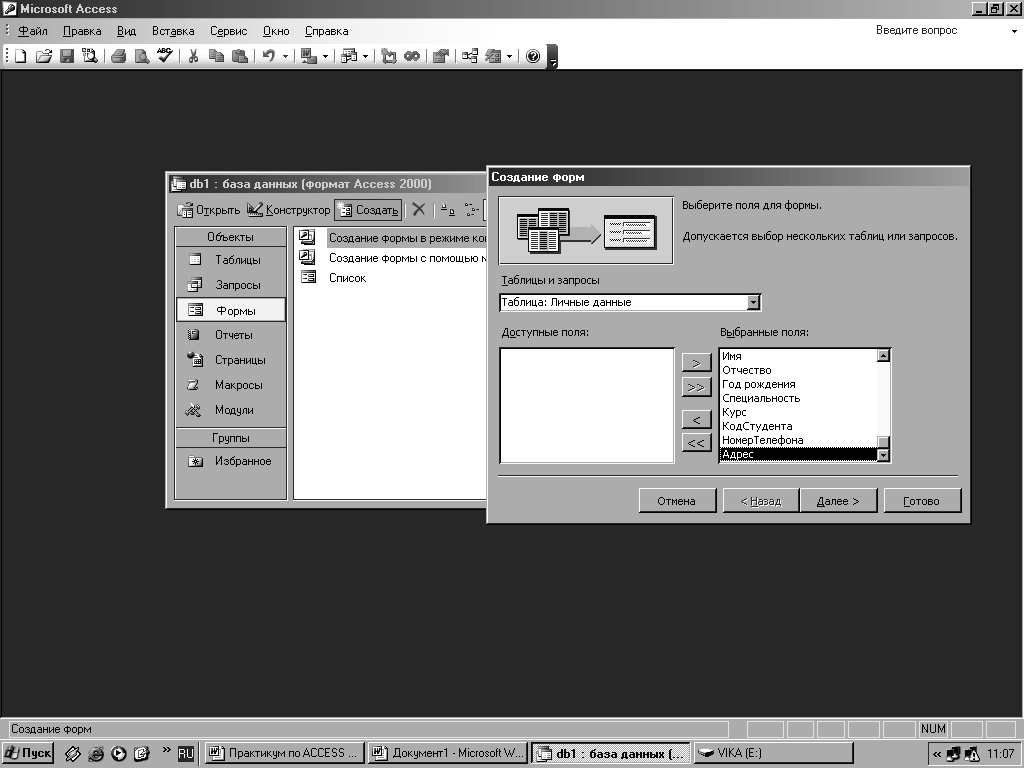Open the Вид menu

[x=126, y=31]
